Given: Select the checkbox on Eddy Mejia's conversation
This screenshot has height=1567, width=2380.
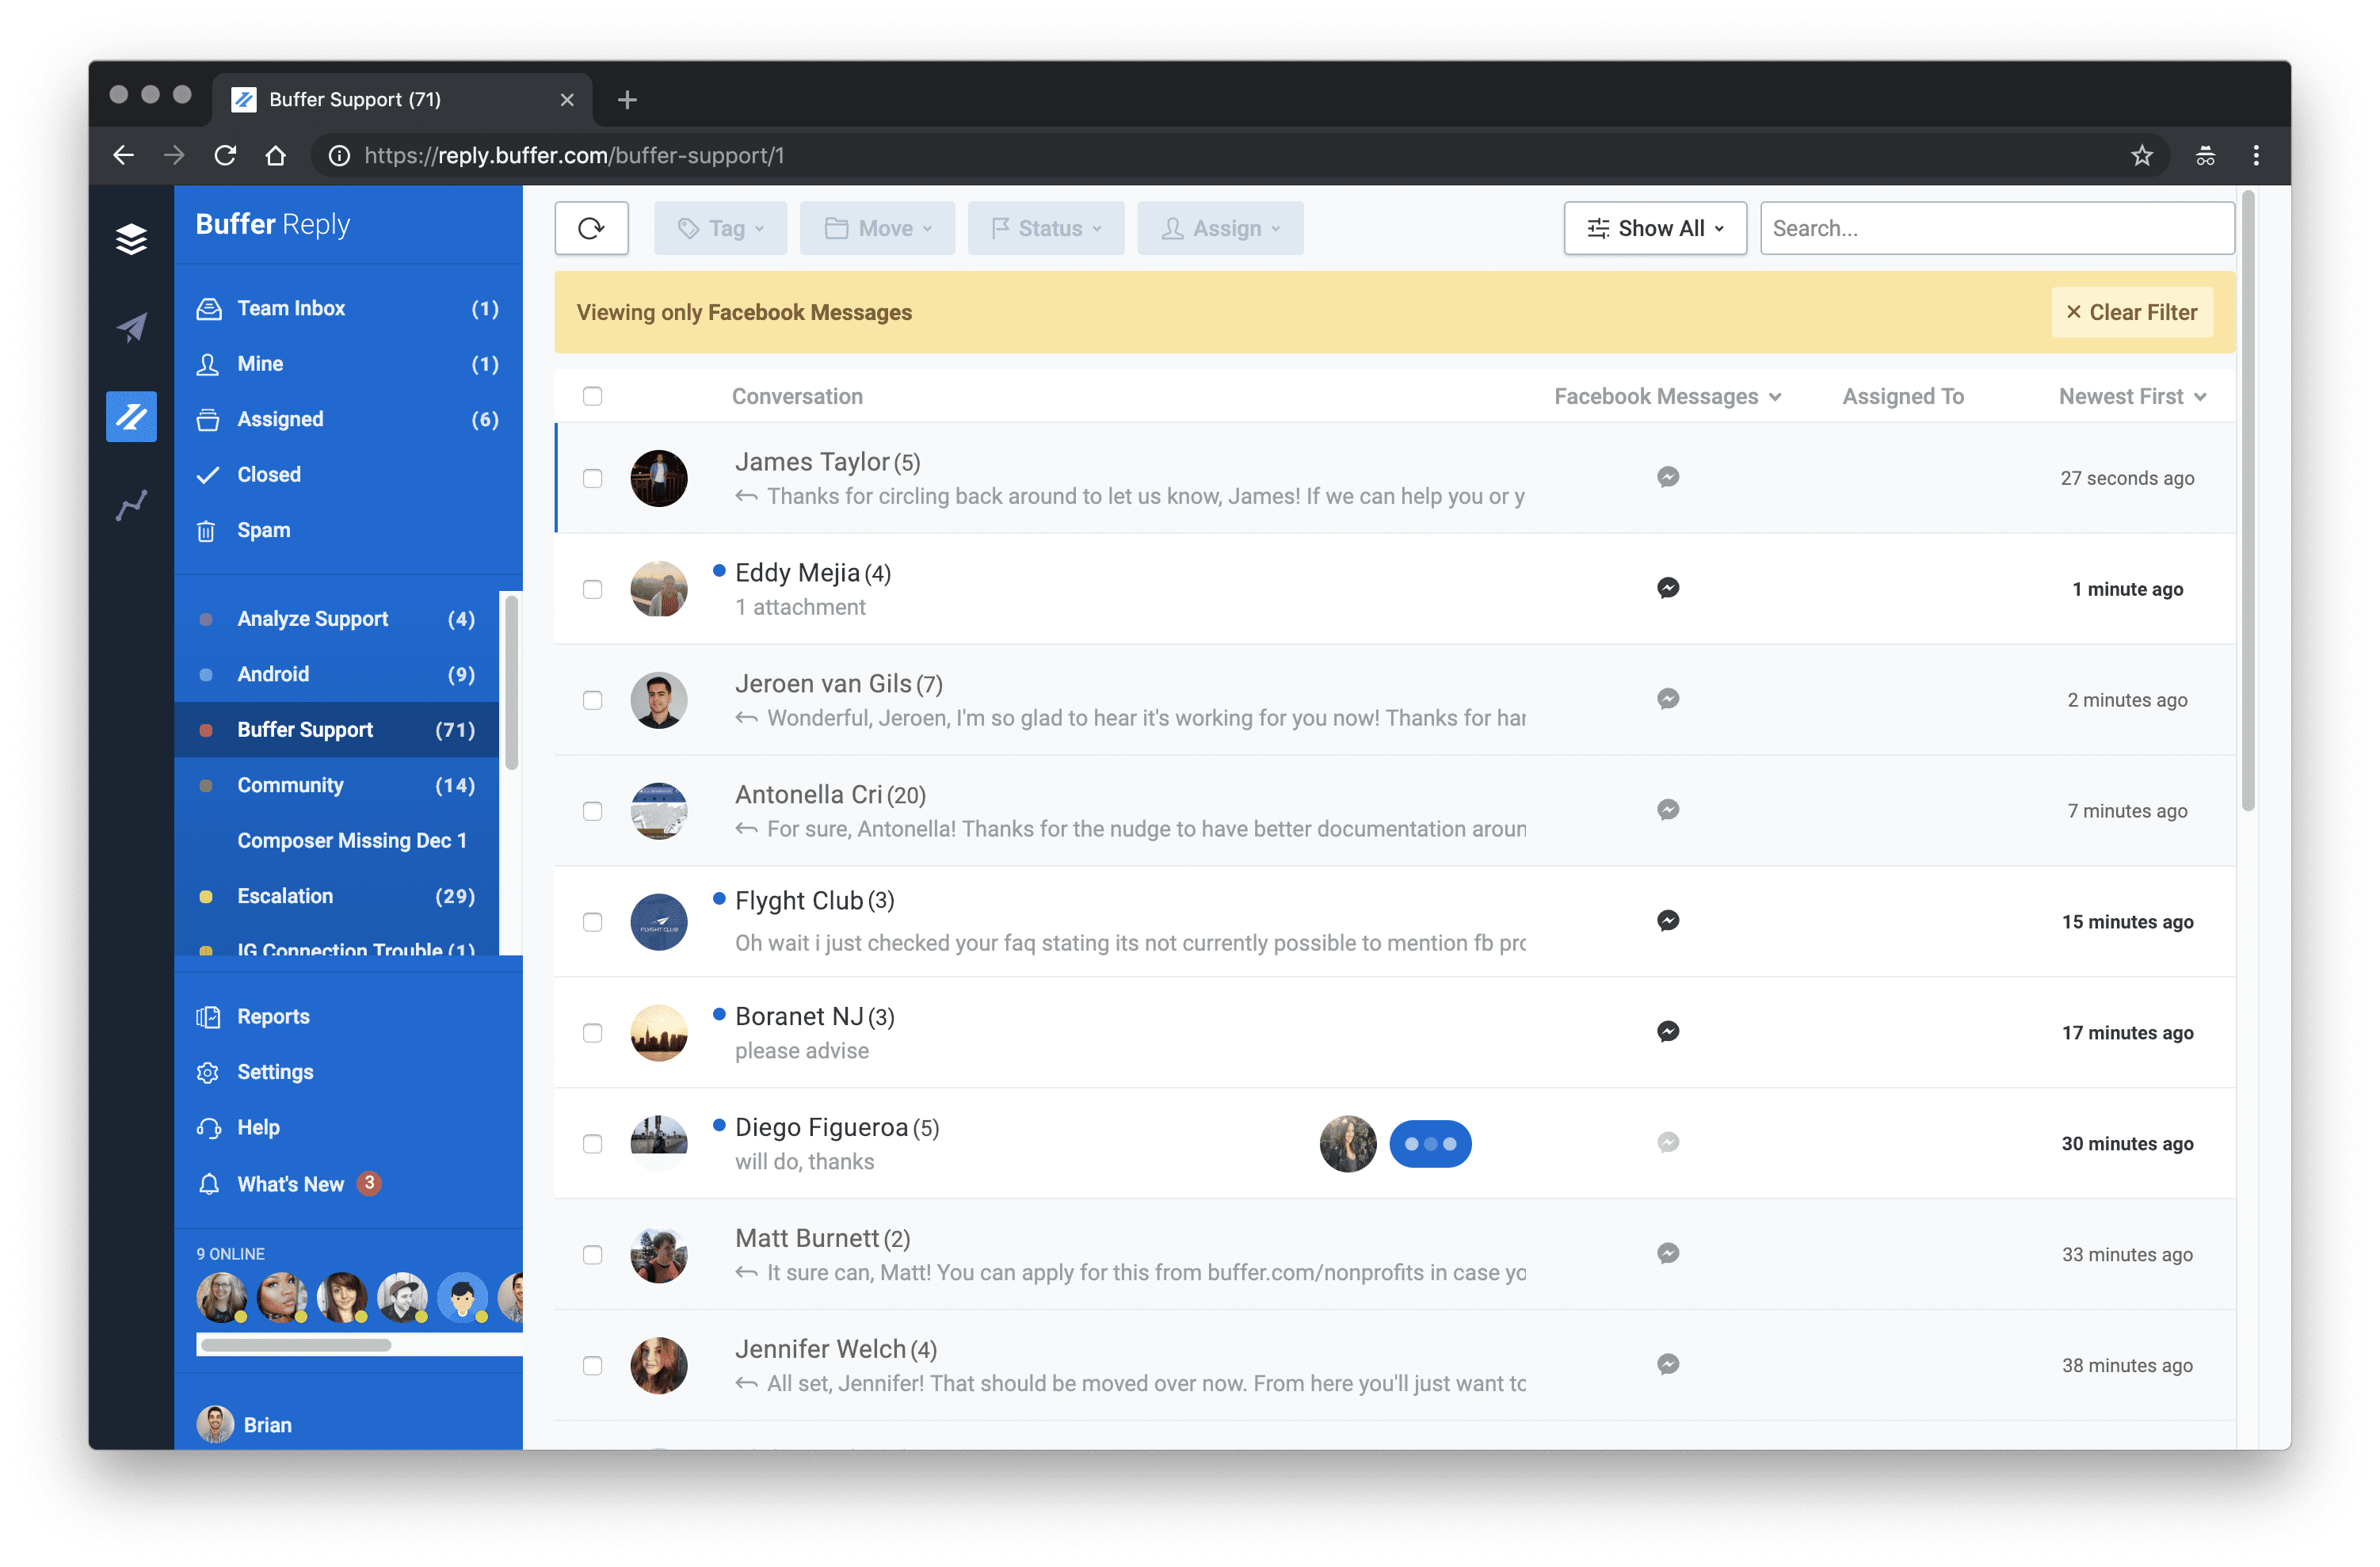Looking at the screenshot, I should click(593, 589).
